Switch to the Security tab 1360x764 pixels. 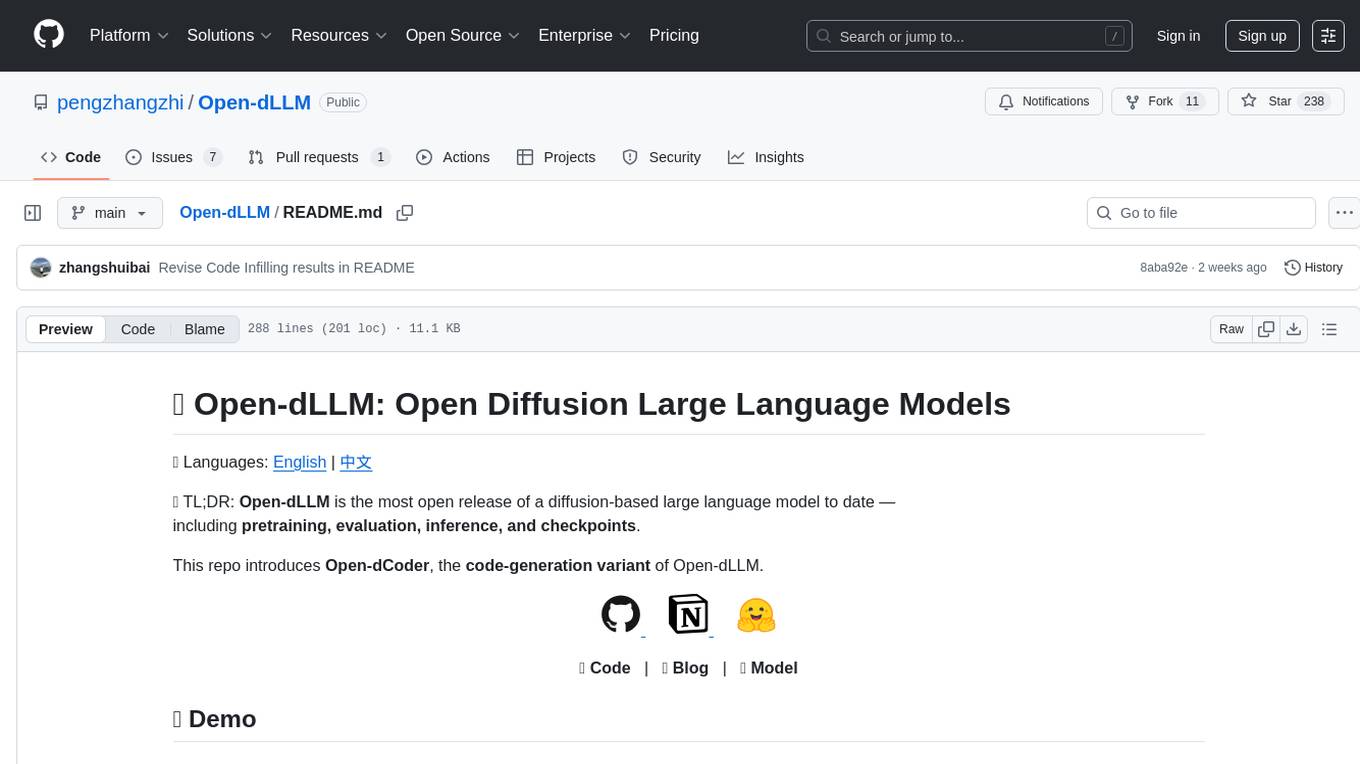click(x=661, y=157)
